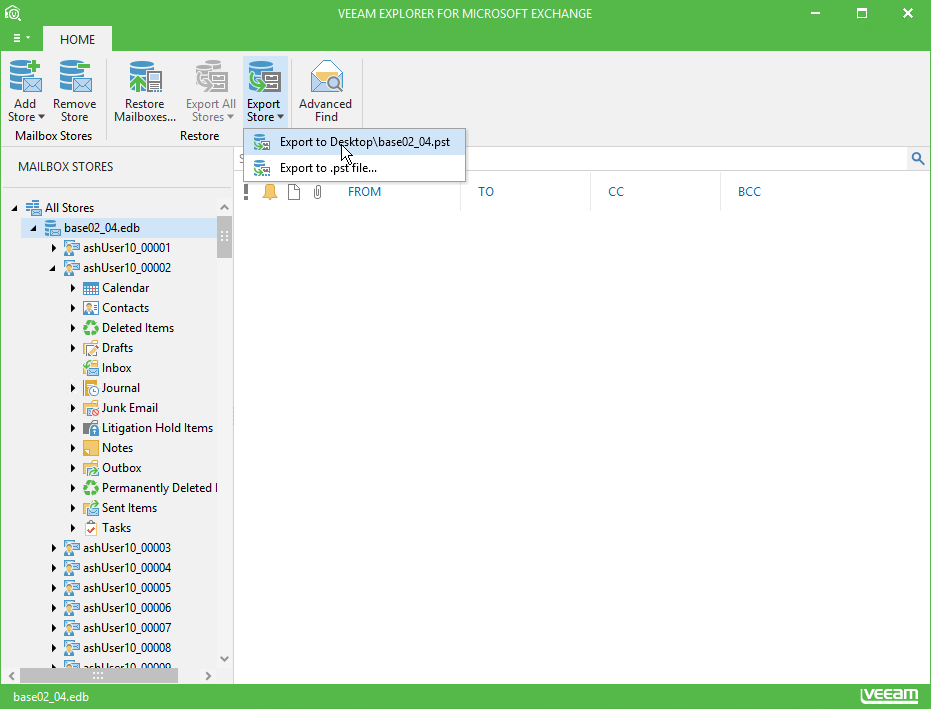Select the Calendar folder icon
This screenshot has height=709, width=931.
(91, 289)
